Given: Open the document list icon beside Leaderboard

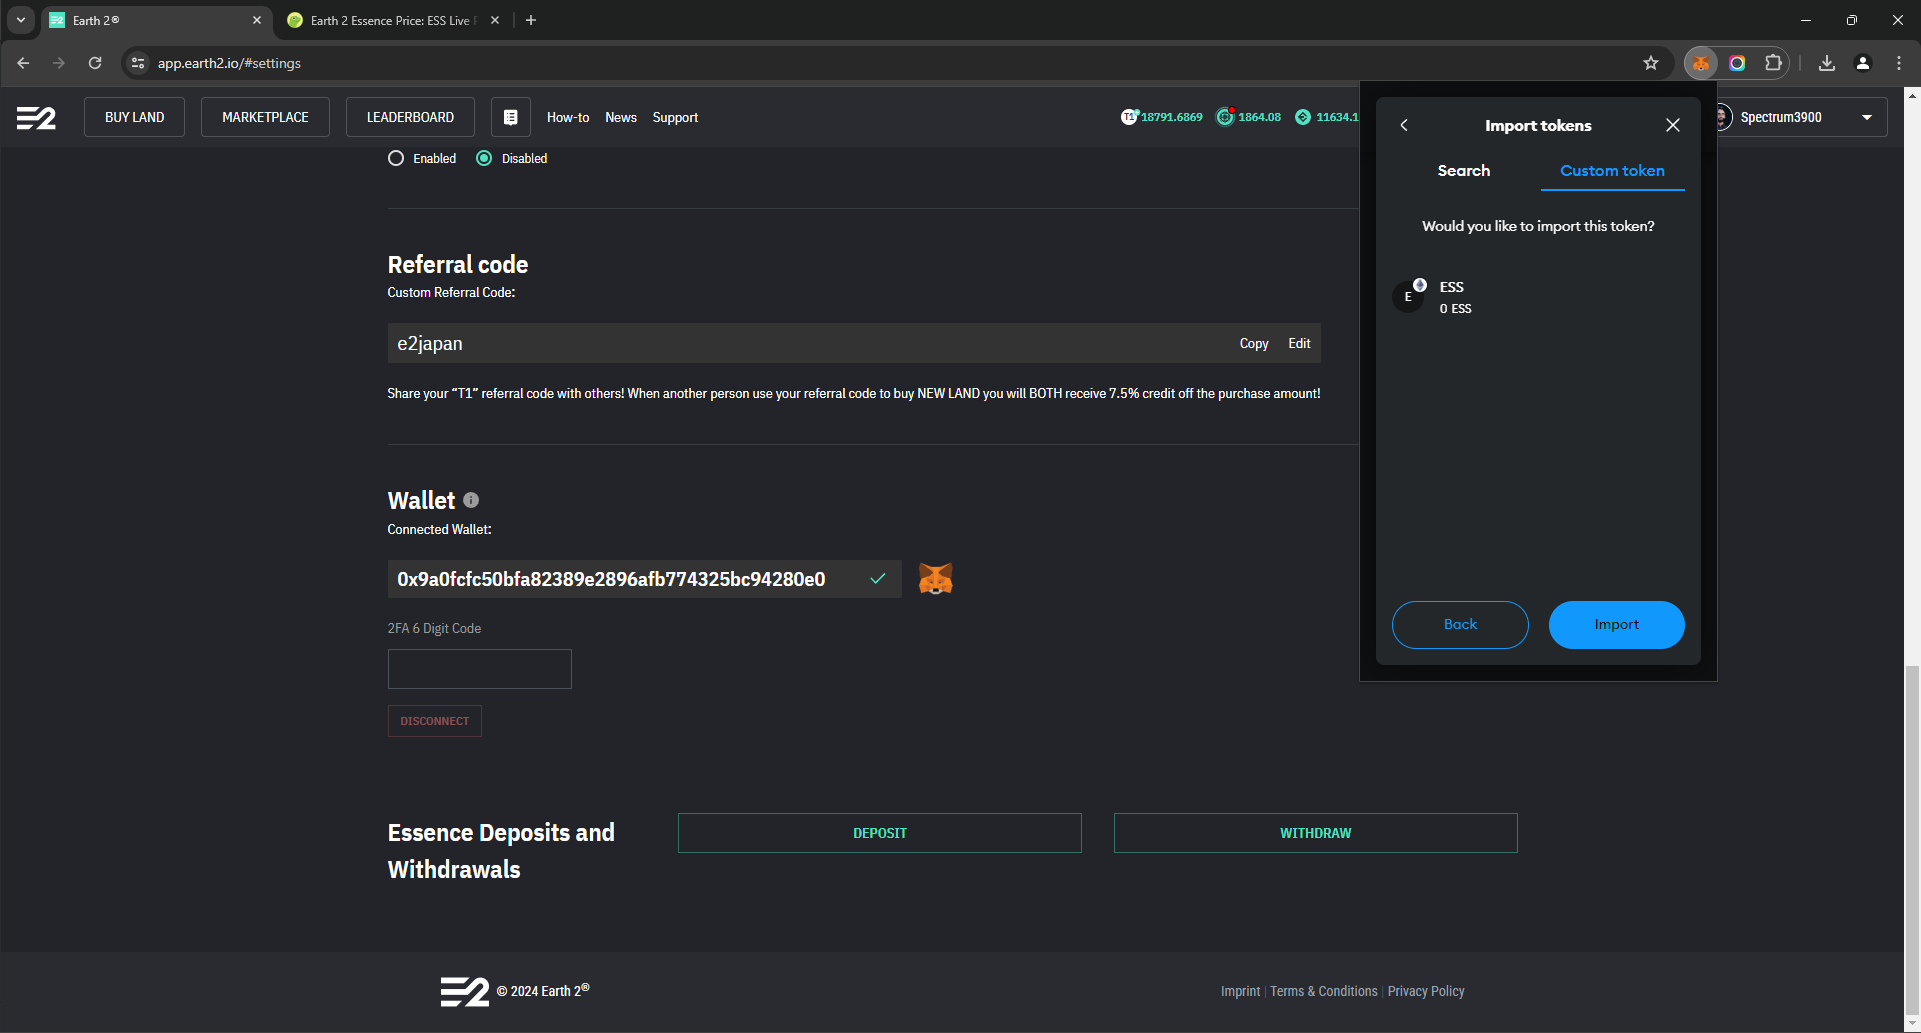Looking at the screenshot, I should click(x=510, y=117).
